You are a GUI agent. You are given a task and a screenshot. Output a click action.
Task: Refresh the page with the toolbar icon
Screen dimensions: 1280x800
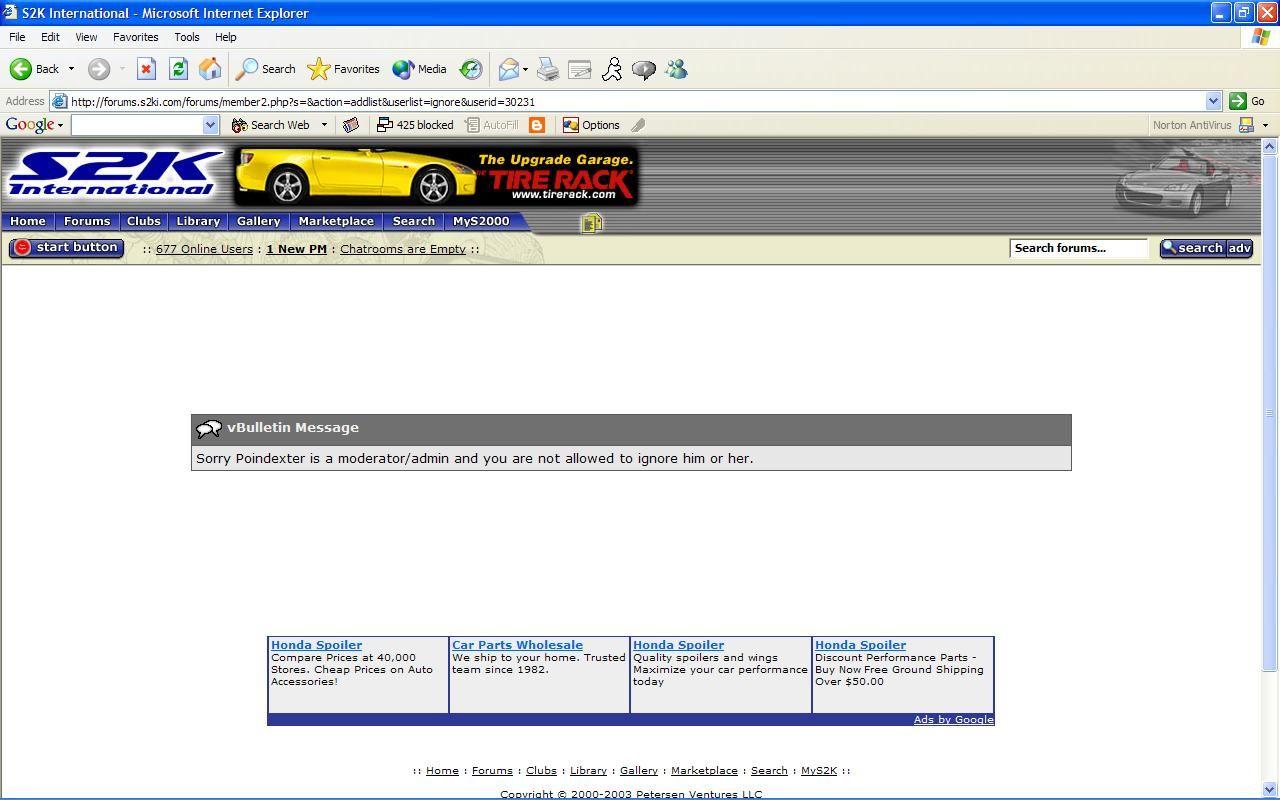[178, 69]
